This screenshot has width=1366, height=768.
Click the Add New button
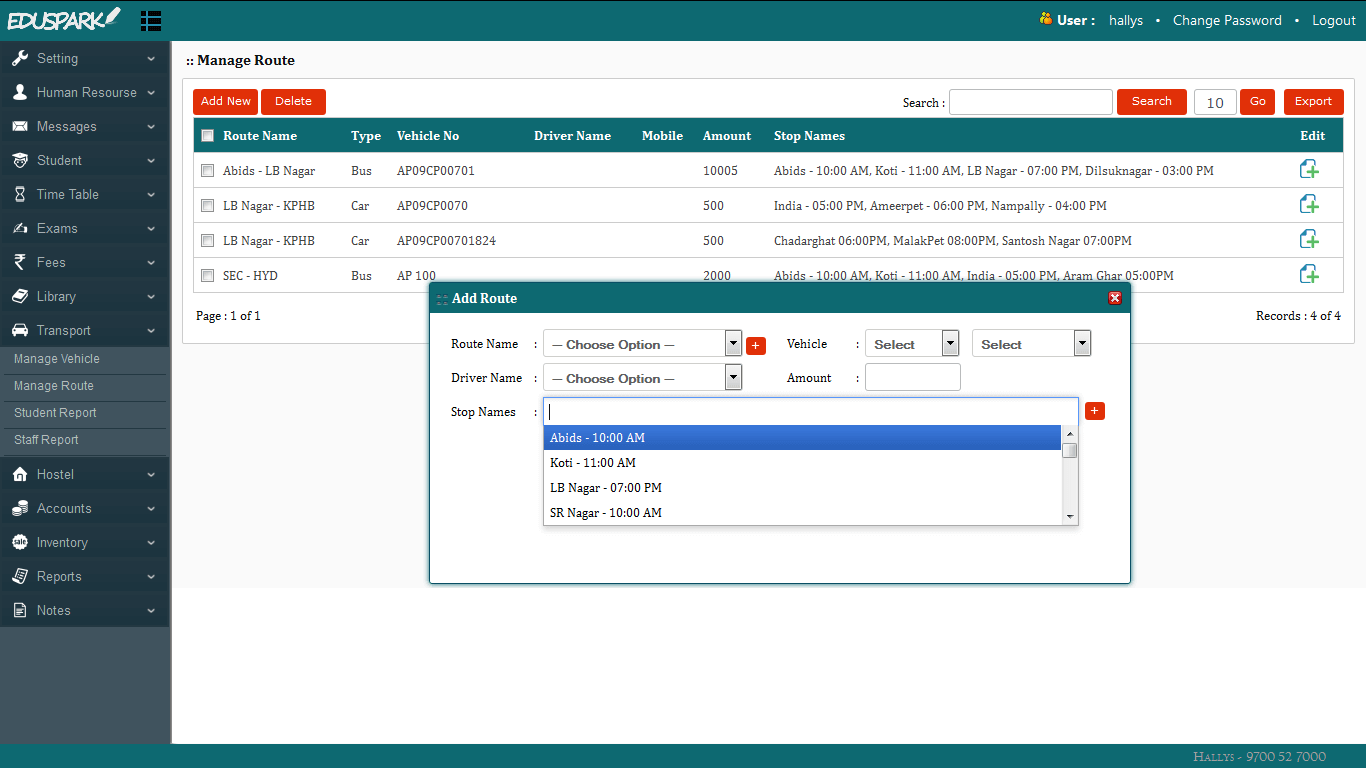[224, 101]
